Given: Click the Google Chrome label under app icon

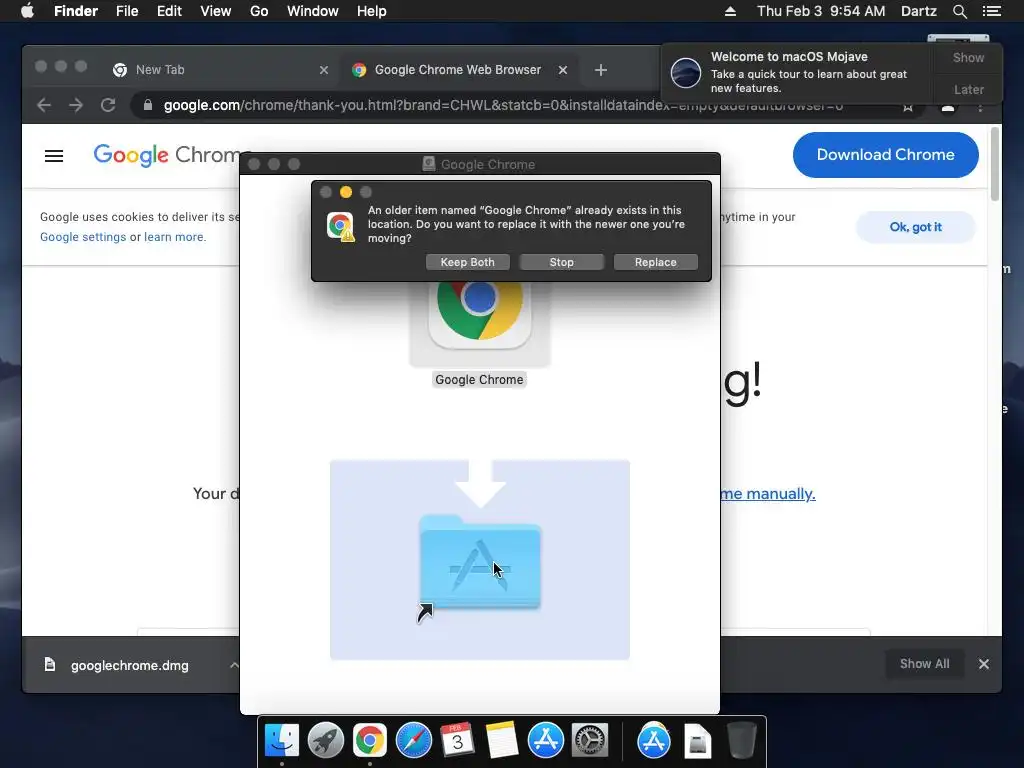Looking at the screenshot, I should tap(479, 379).
